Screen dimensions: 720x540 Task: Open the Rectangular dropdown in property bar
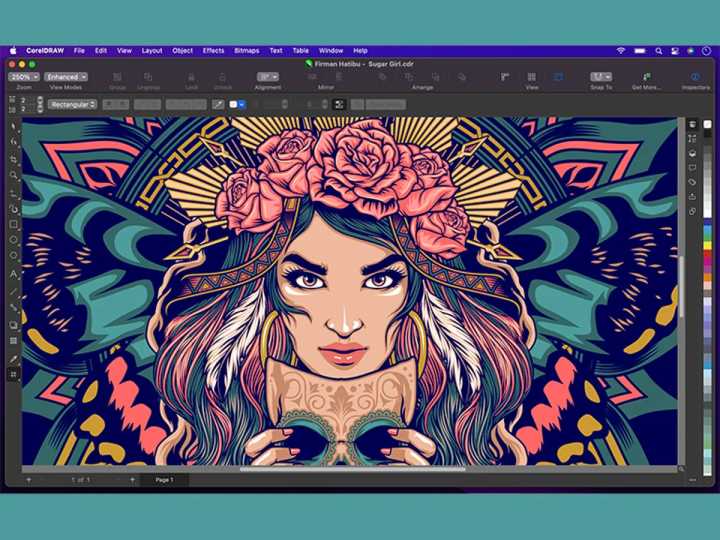(73, 105)
